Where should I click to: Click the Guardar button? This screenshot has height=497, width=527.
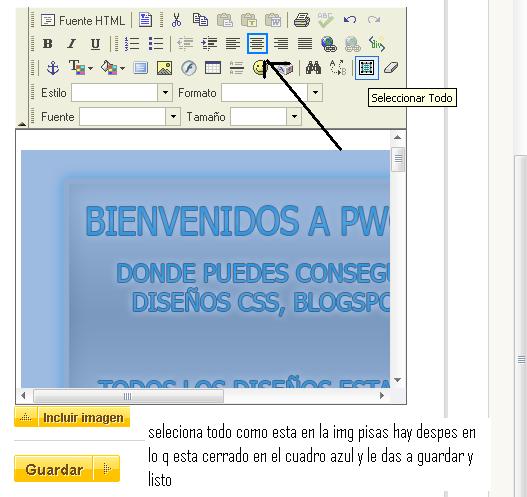67,469
